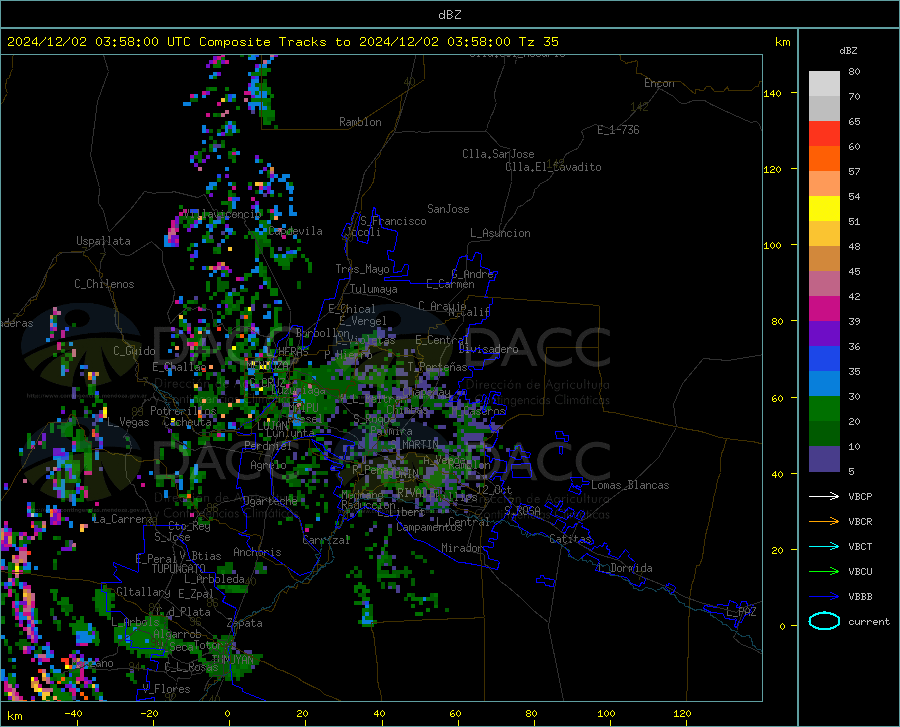
Task: Click the 'Tulumaya' place label
Action: point(373,289)
